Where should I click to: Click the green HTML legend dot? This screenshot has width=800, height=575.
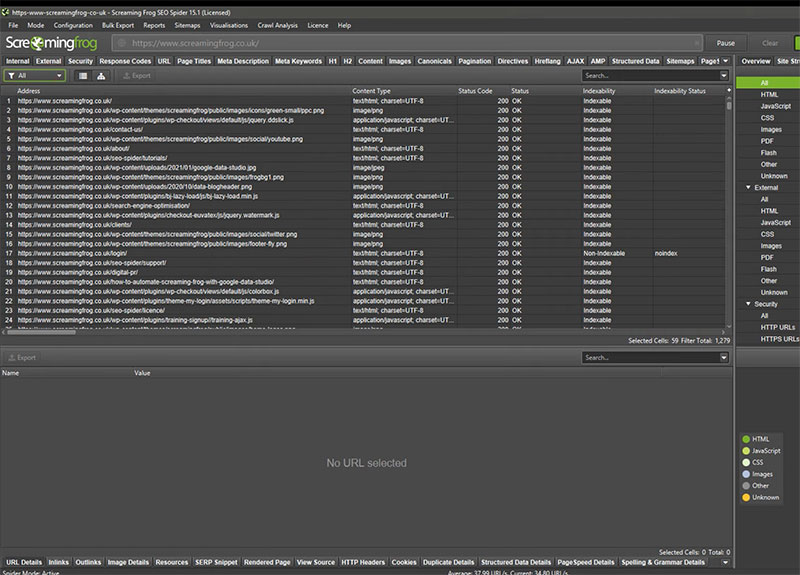(x=746, y=439)
